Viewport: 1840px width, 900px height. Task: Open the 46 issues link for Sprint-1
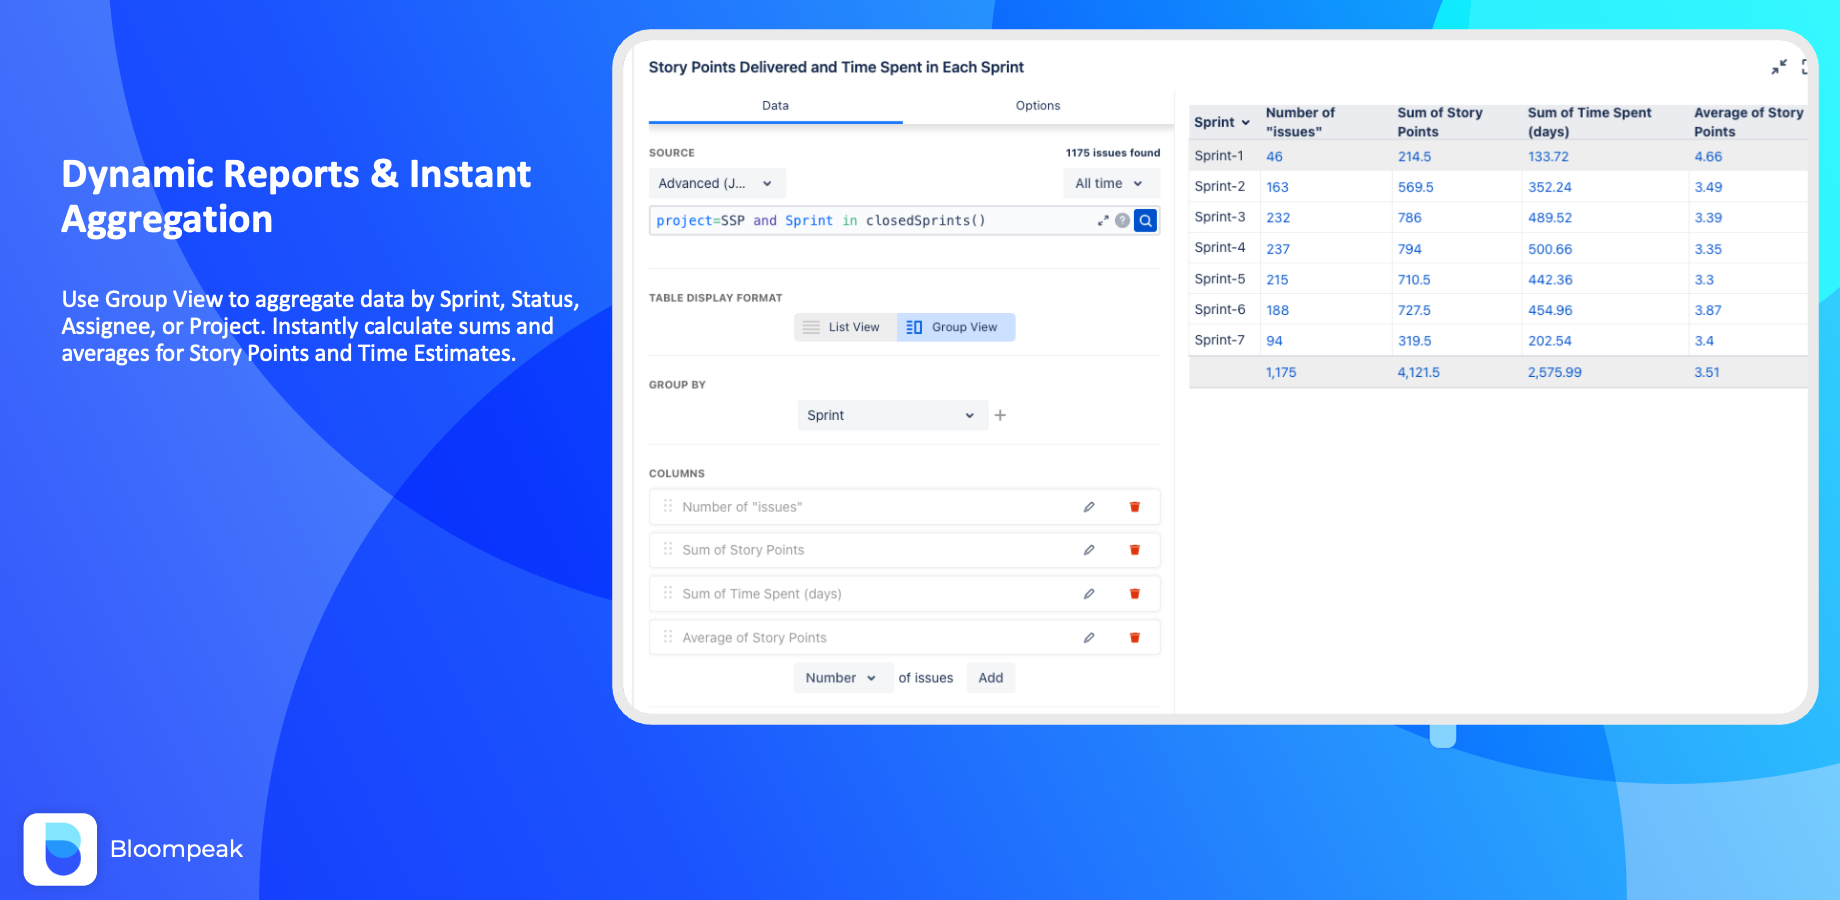coord(1274,157)
